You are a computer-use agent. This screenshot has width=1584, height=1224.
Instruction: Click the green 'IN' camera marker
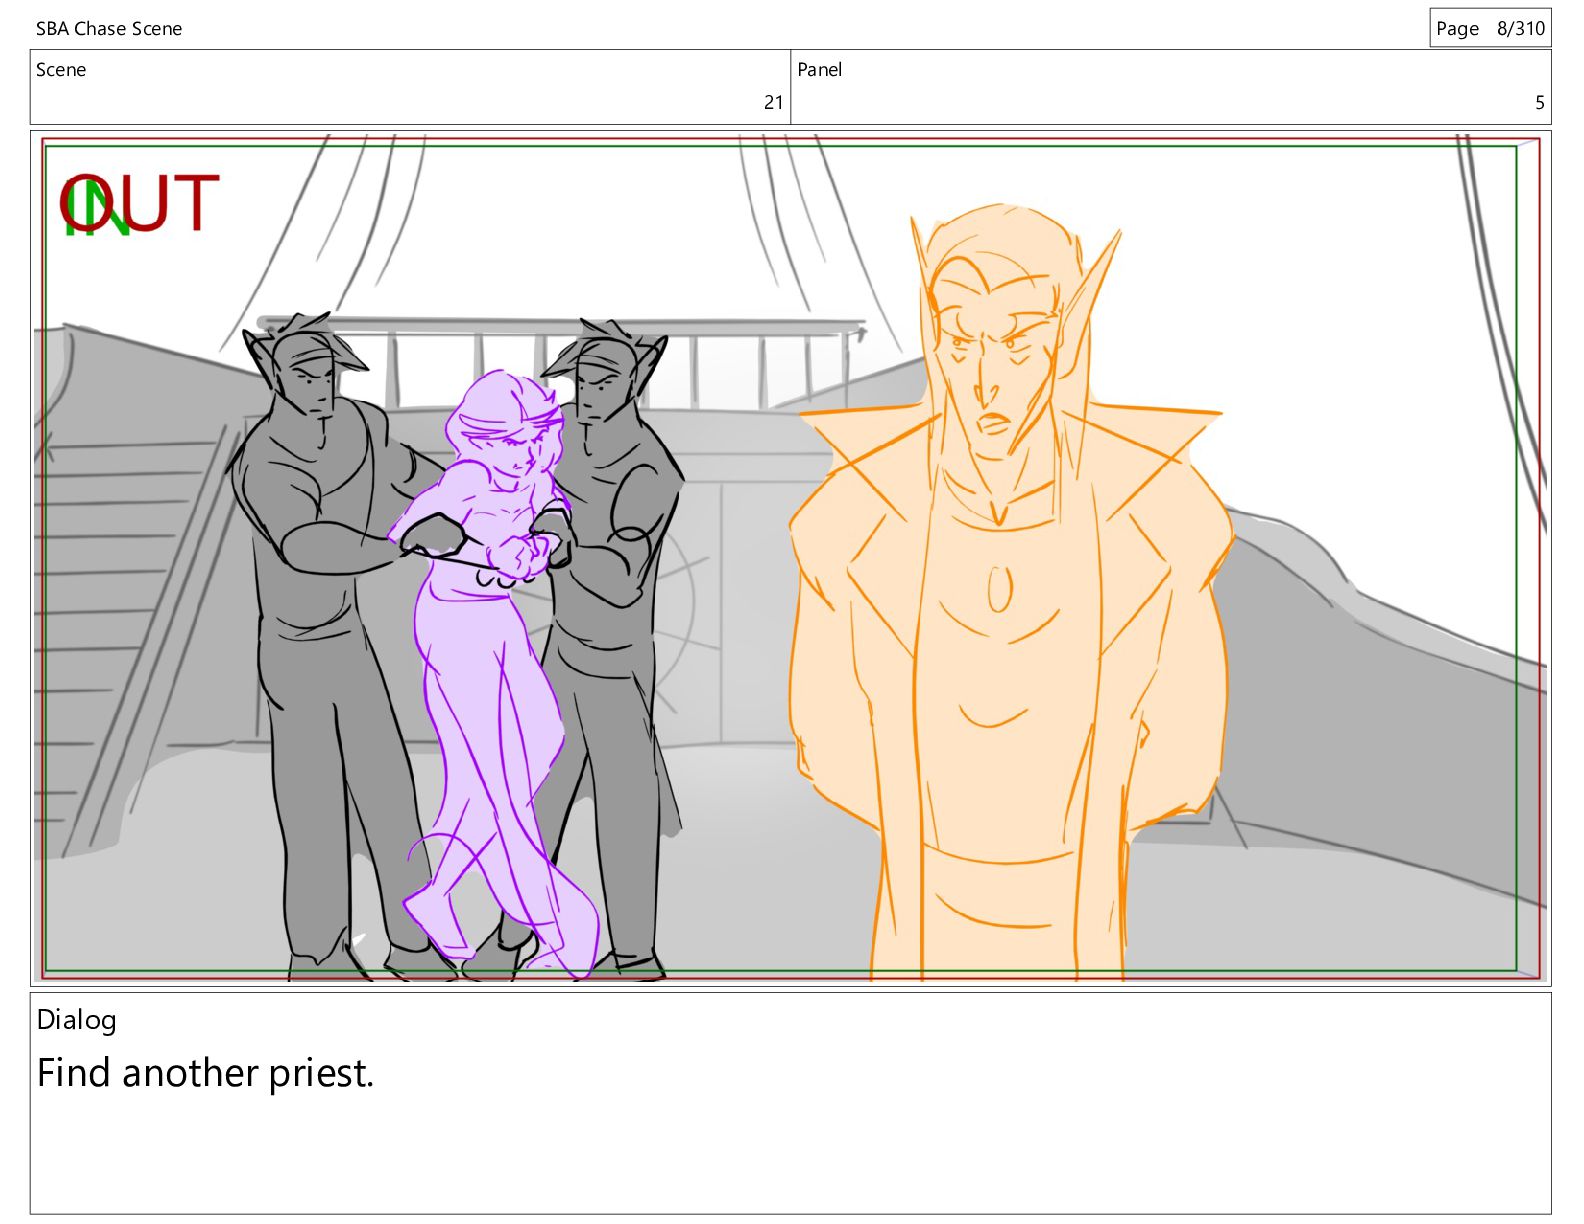[x=97, y=208]
